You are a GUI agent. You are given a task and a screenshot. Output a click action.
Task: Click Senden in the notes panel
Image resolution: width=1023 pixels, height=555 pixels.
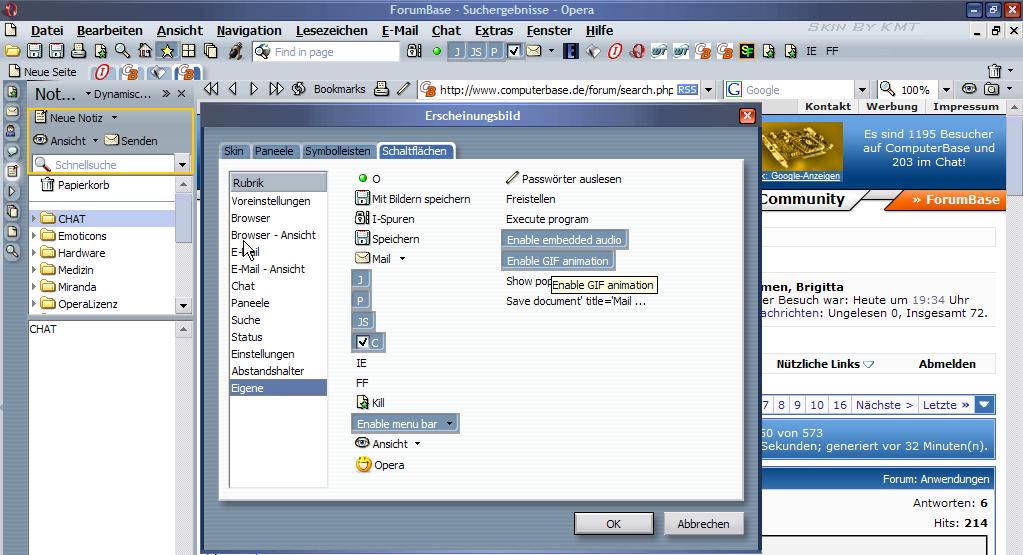coord(132,140)
